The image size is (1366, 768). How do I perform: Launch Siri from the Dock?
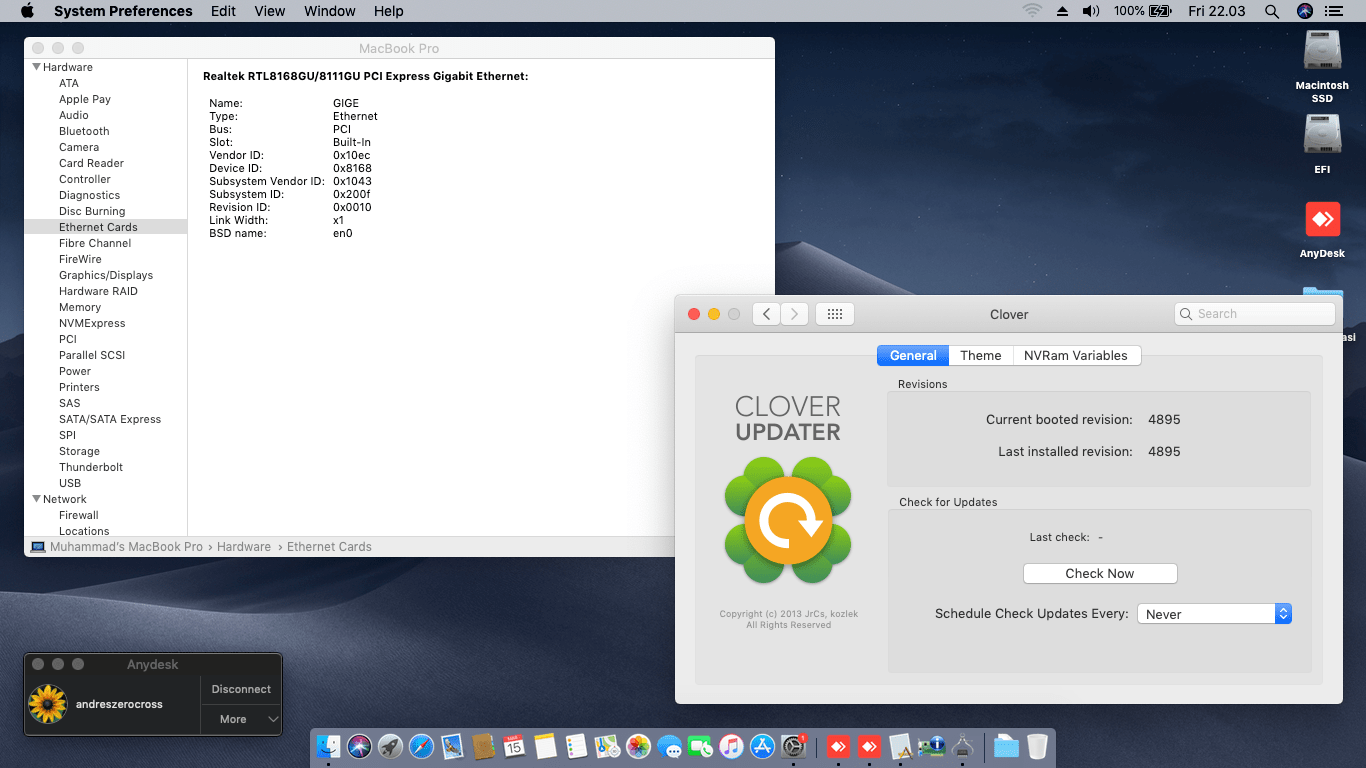tap(360, 746)
